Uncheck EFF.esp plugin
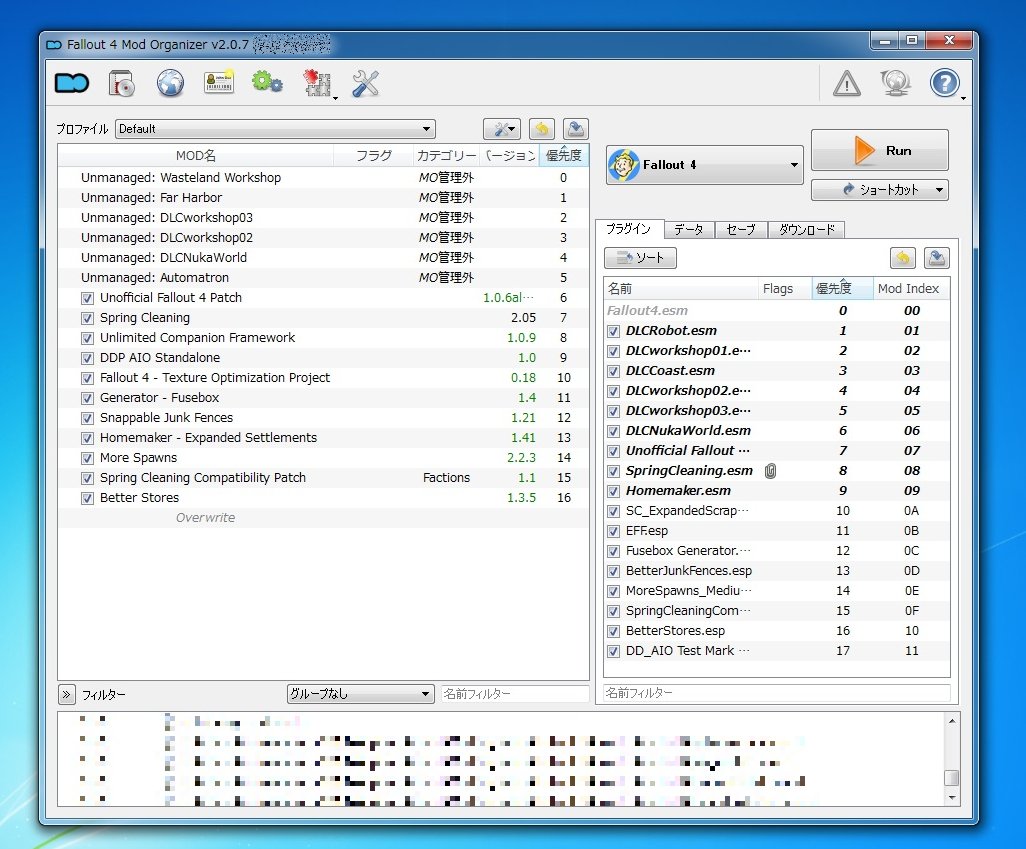The image size is (1026, 849). [x=613, y=531]
